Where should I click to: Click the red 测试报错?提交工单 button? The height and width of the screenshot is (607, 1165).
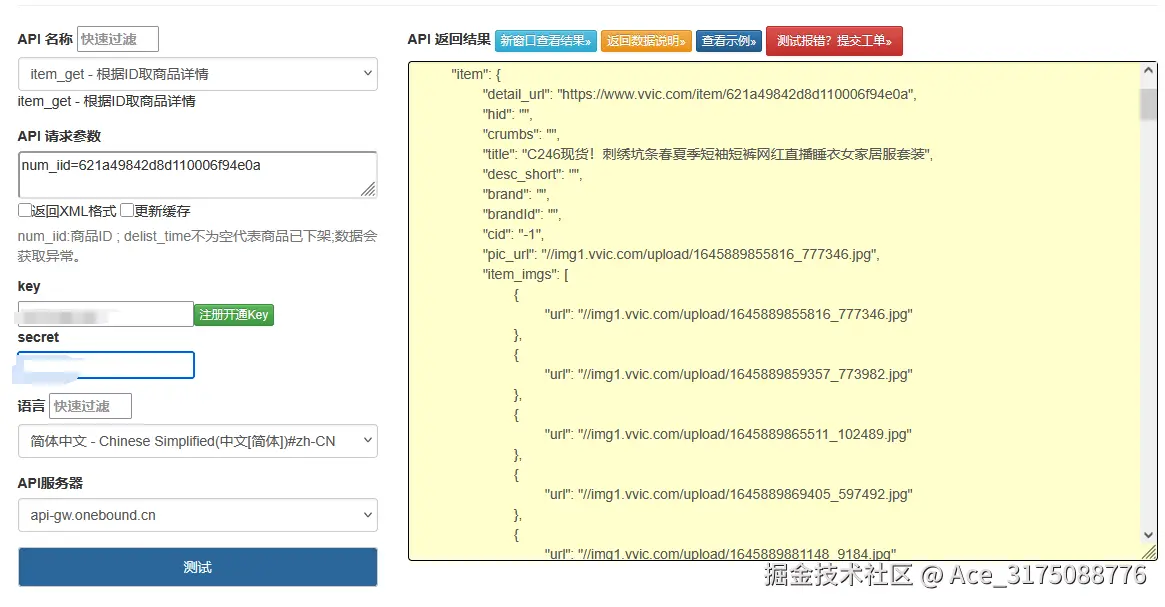[834, 41]
